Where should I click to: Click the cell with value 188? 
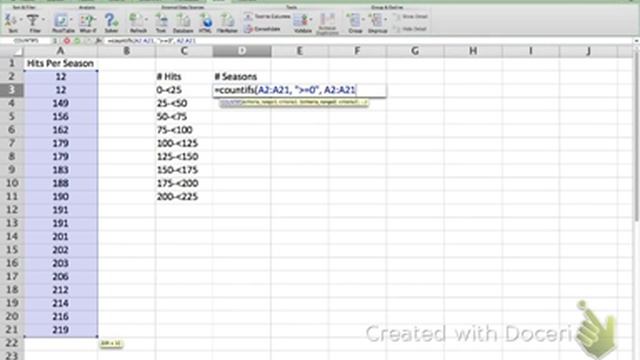61,183
